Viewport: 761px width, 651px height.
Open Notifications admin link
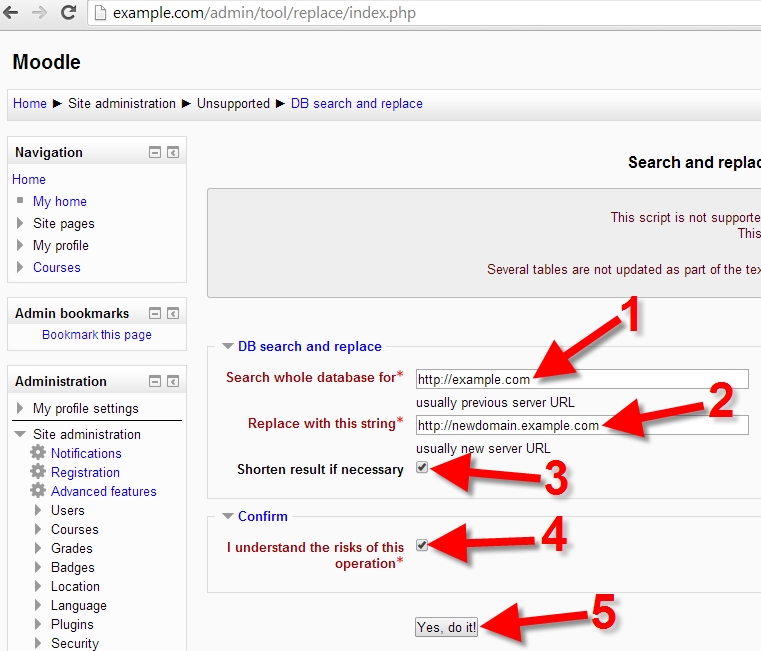click(86, 453)
